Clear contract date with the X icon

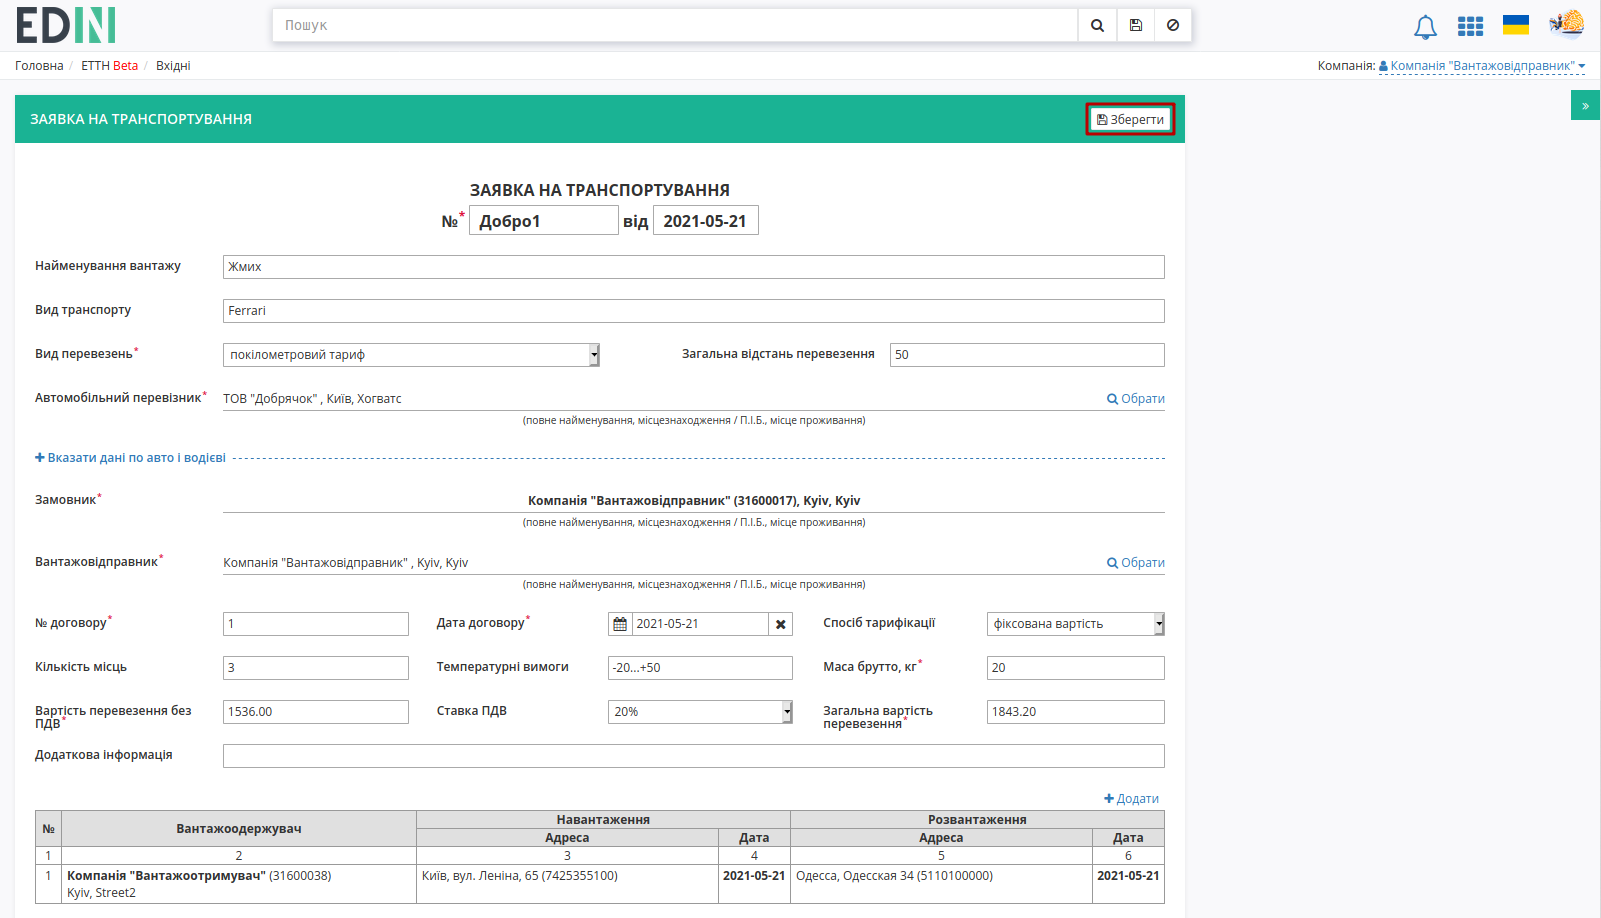click(x=780, y=624)
